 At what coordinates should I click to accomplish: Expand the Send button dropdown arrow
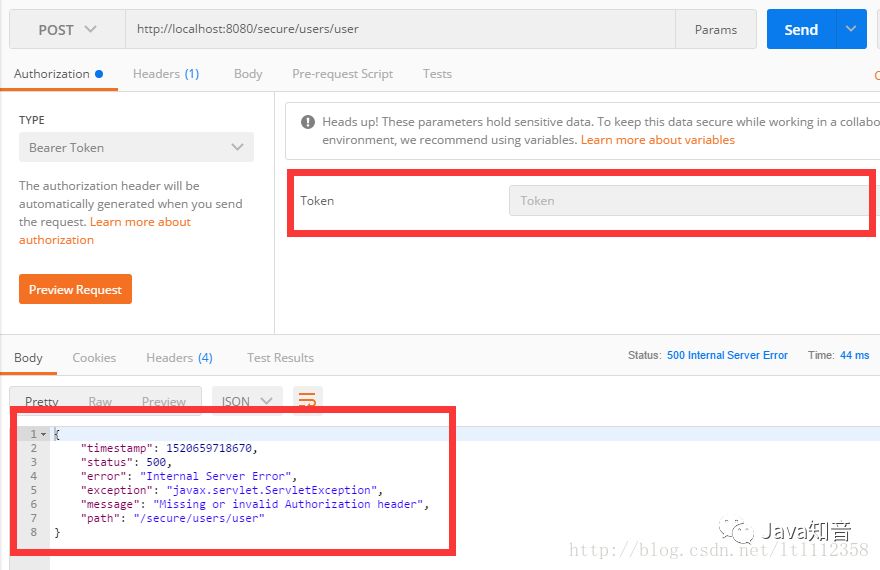(851, 29)
